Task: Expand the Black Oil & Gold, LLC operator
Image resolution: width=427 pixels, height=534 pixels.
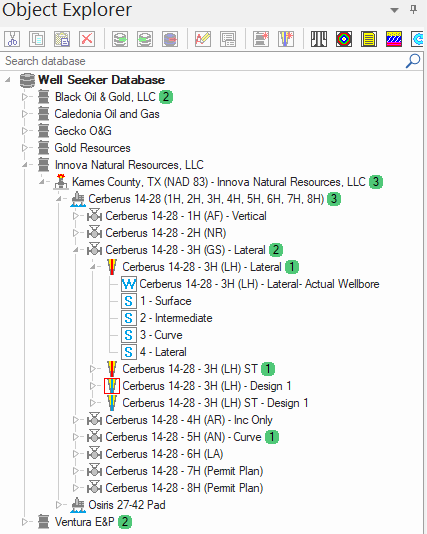Action: click(25, 97)
